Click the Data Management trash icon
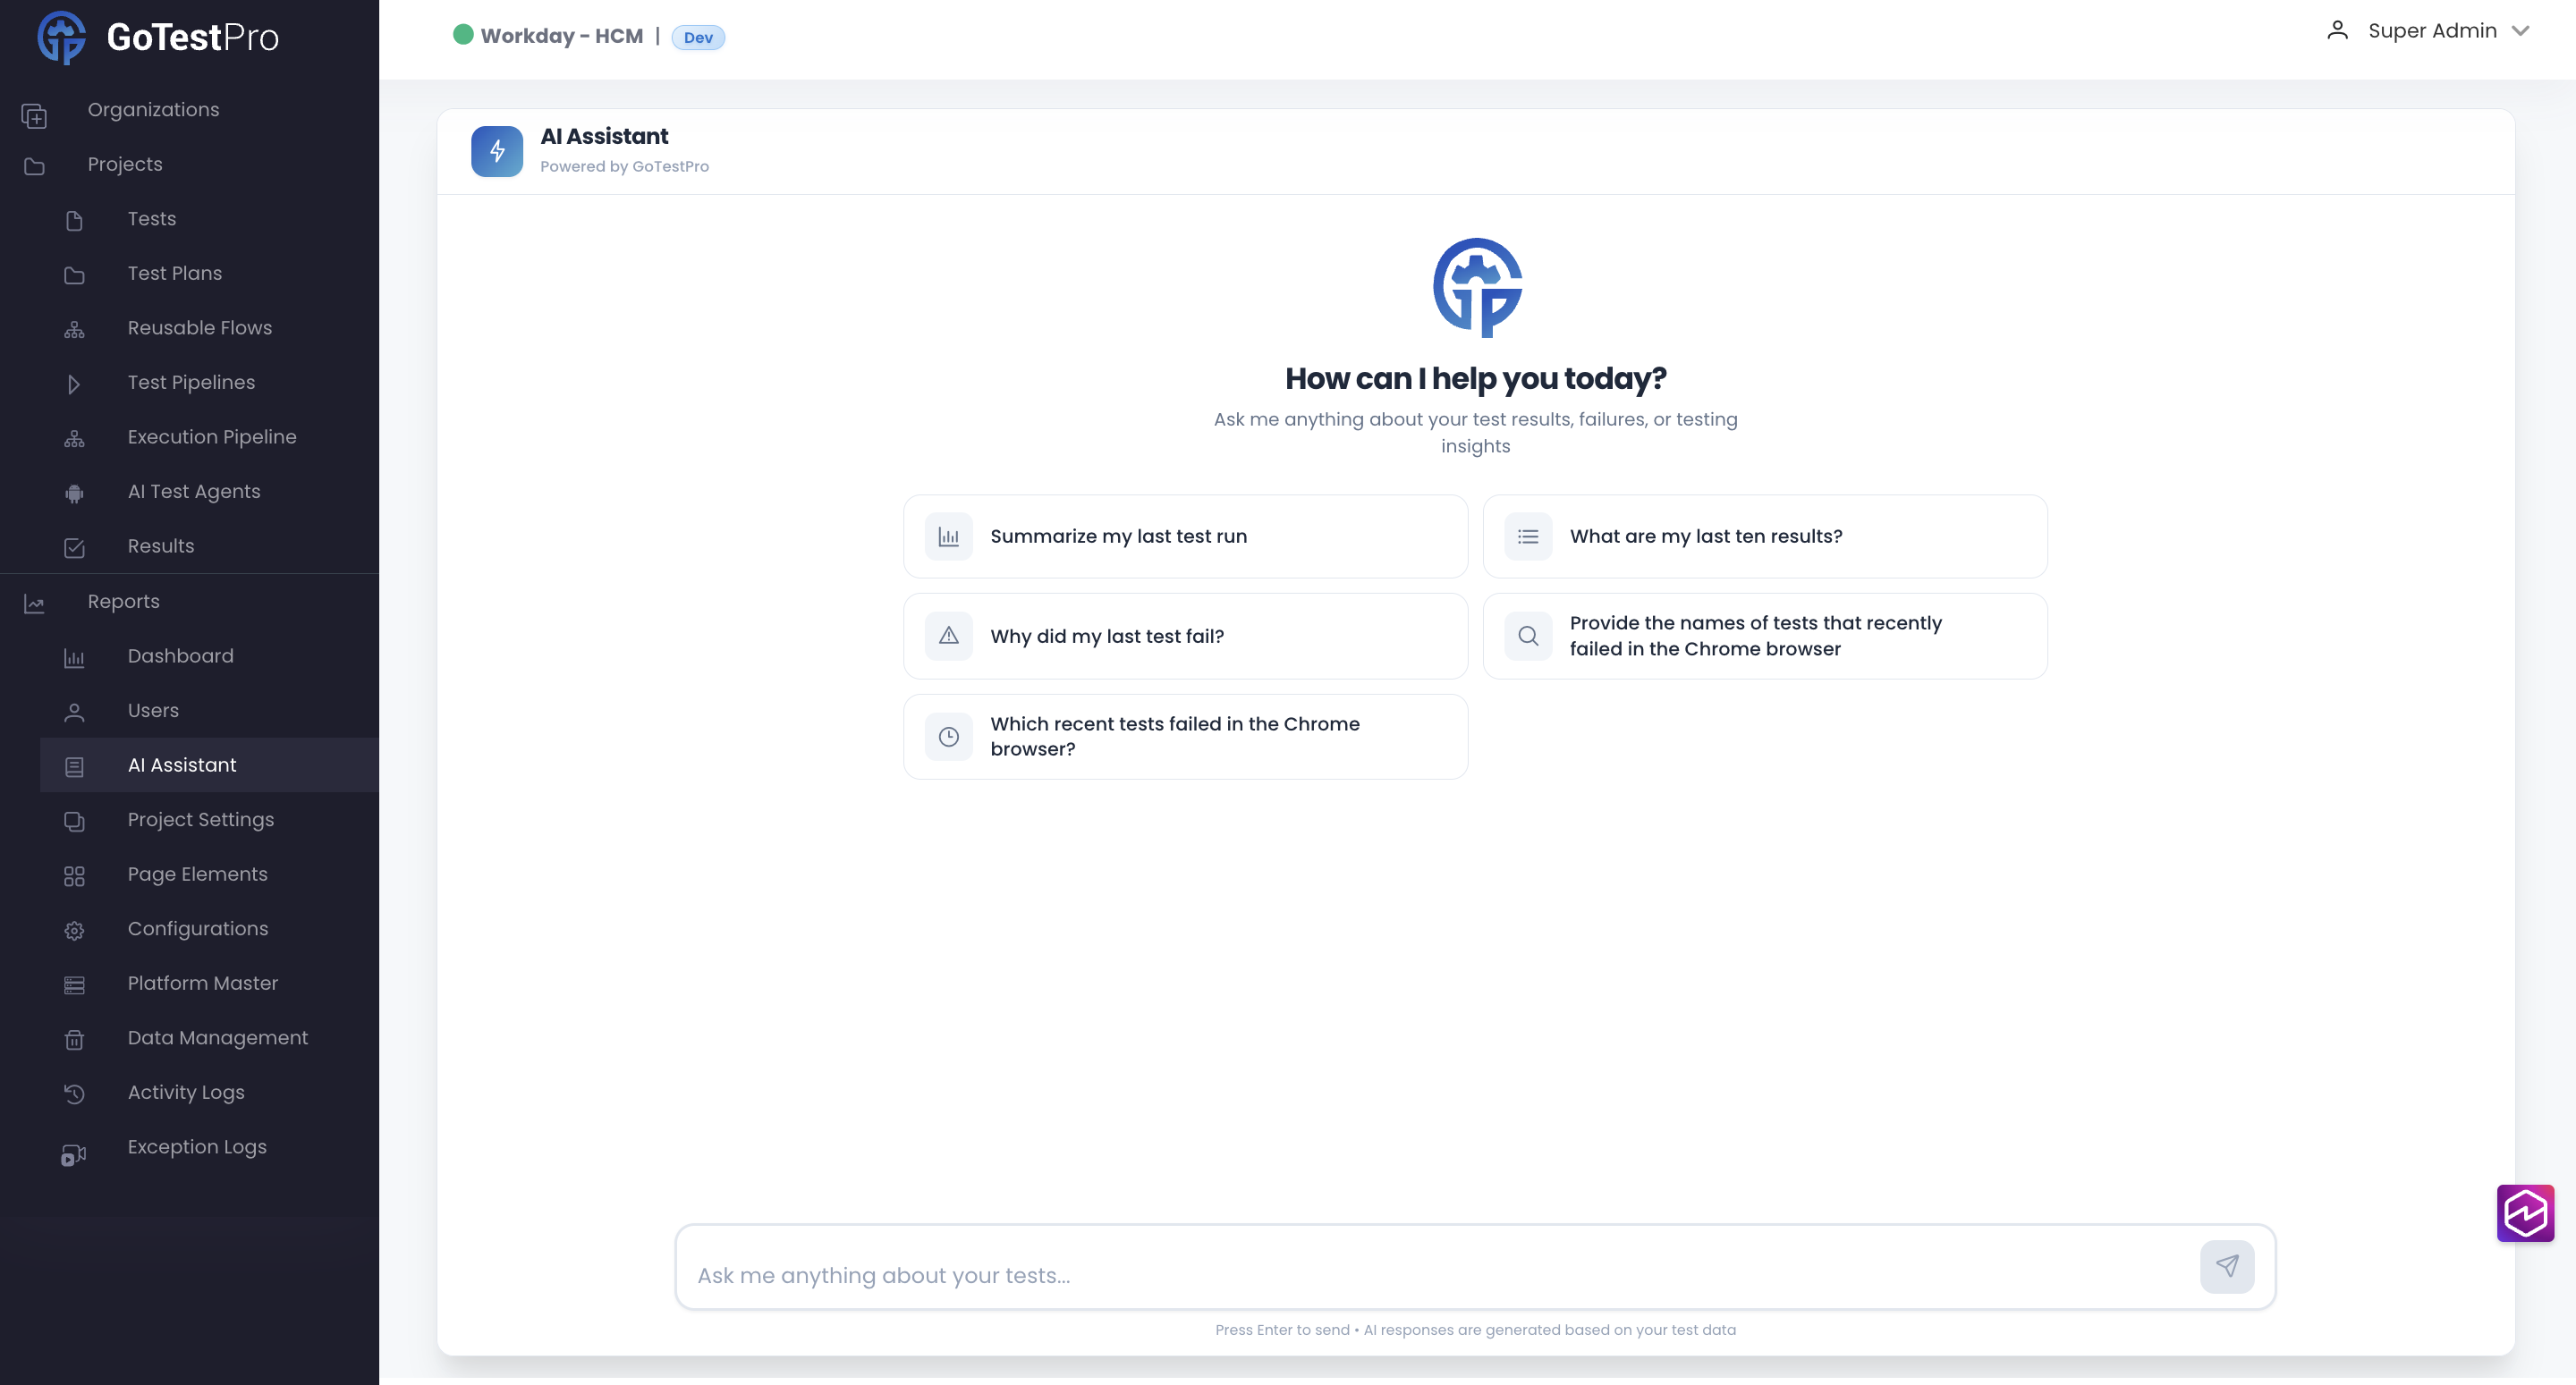This screenshot has height=1385, width=2576. tap(74, 1039)
